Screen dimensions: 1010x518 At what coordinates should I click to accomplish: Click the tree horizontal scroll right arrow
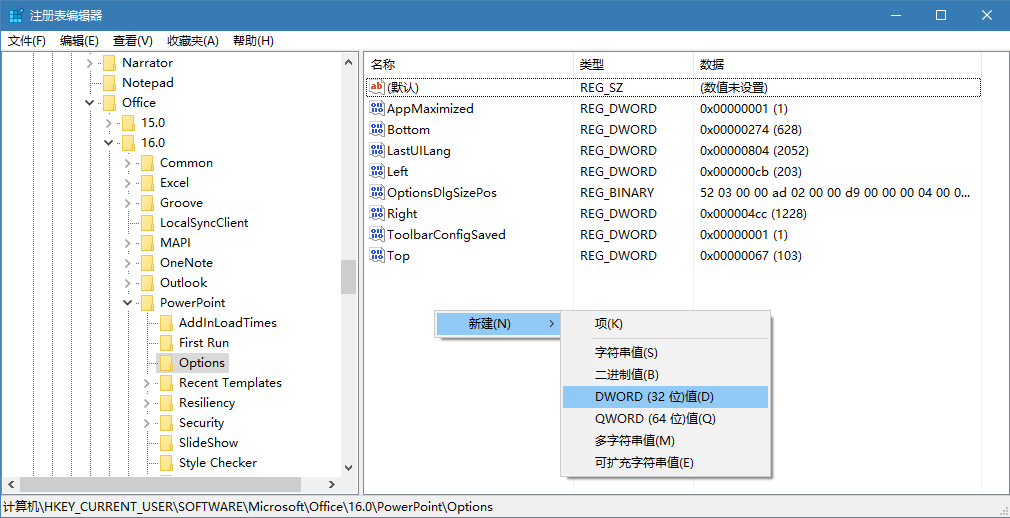332,484
